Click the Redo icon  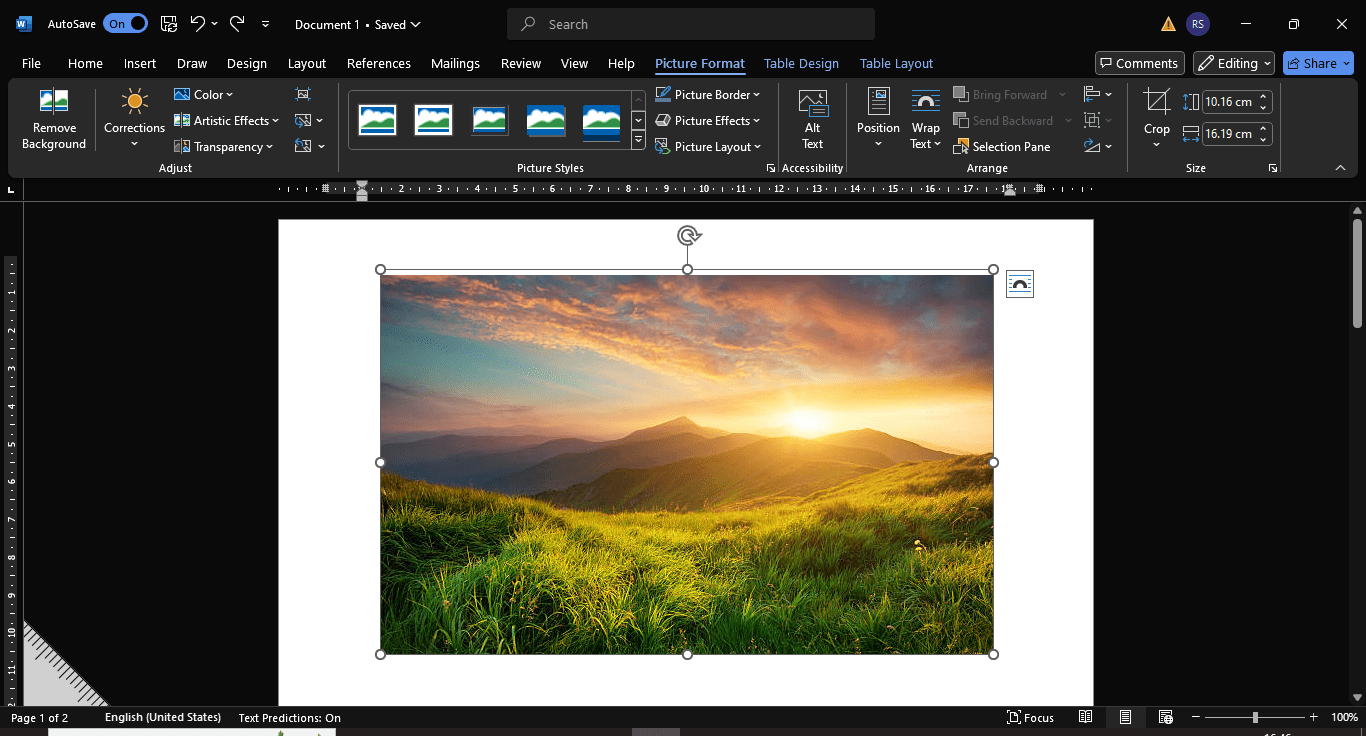coord(237,24)
